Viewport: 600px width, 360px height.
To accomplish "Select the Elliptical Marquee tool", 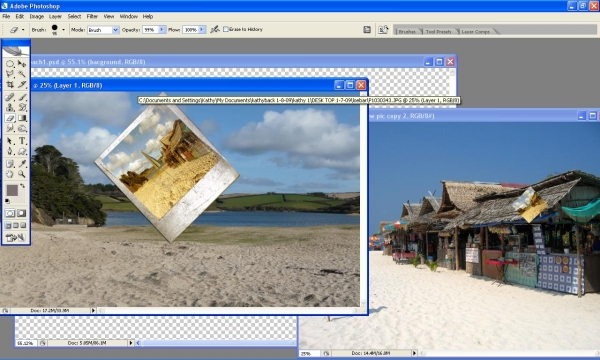I will (x=10, y=64).
